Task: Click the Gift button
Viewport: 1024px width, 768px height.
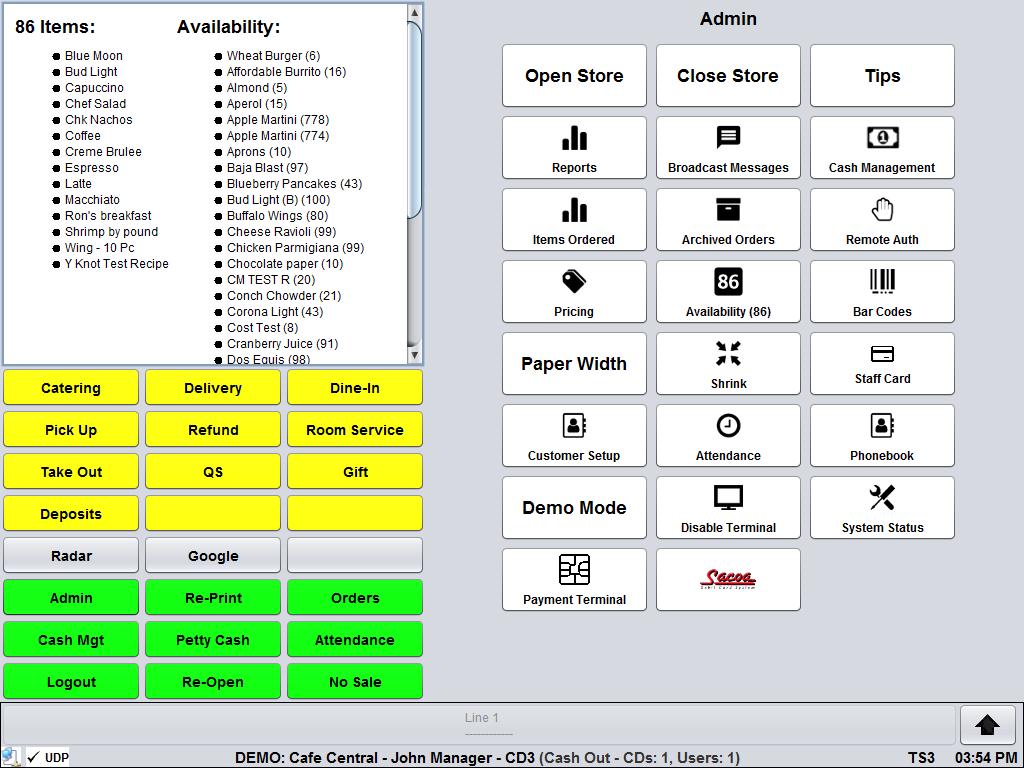Action: coord(355,472)
